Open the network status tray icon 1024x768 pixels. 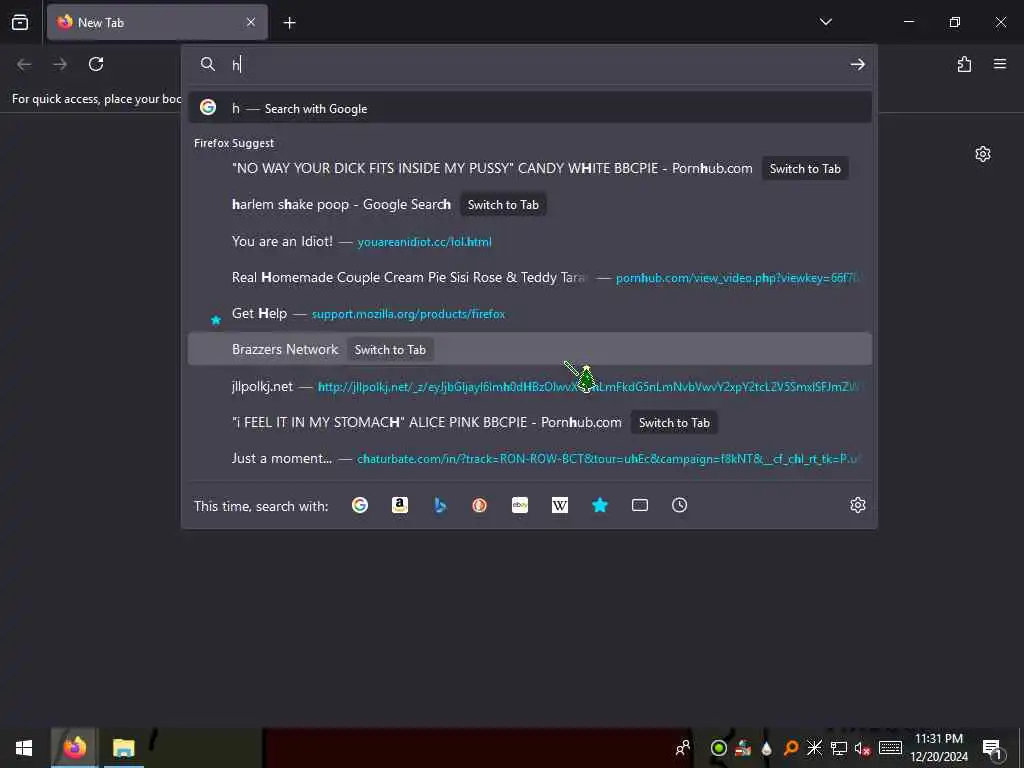(839, 748)
